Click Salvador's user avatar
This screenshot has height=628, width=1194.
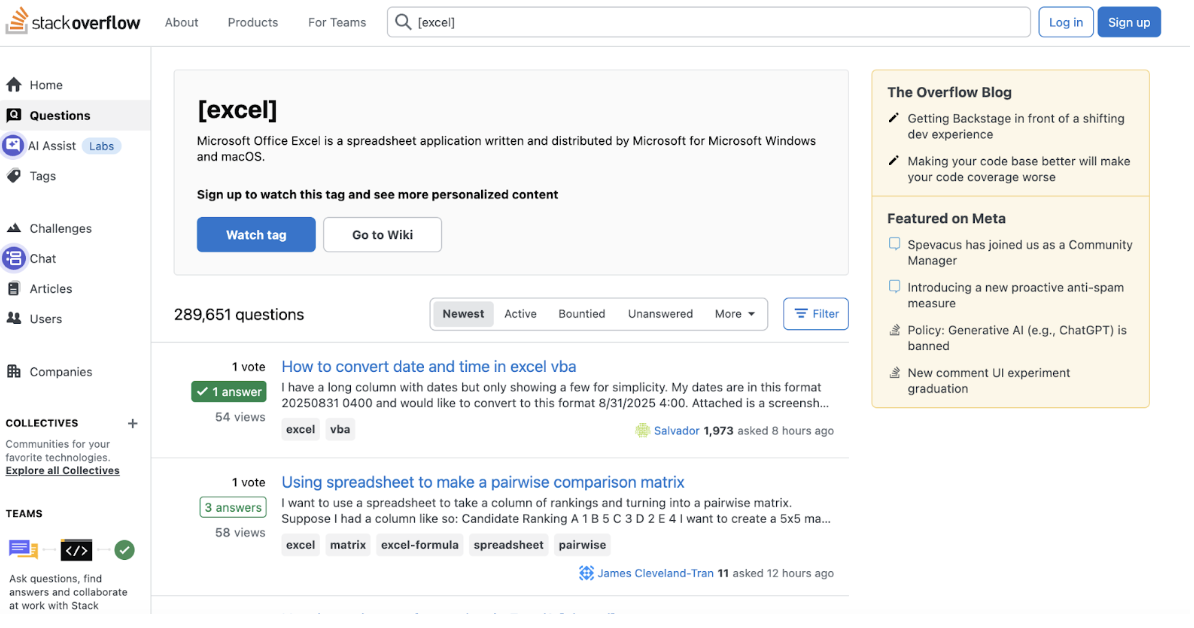642,430
